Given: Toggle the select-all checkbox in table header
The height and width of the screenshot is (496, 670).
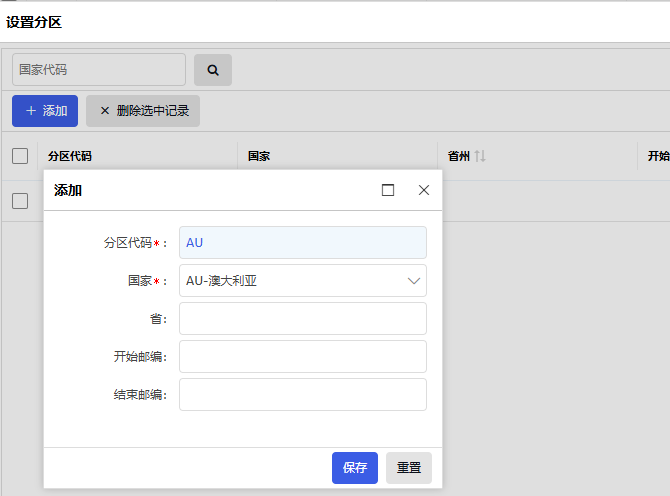Looking at the screenshot, I should pyautogui.click(x=20, y=156).
